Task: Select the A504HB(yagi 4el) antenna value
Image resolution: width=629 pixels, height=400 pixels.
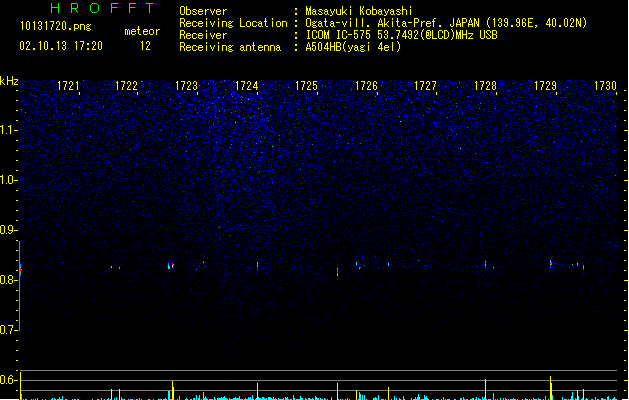Action: tap(353, 47)
